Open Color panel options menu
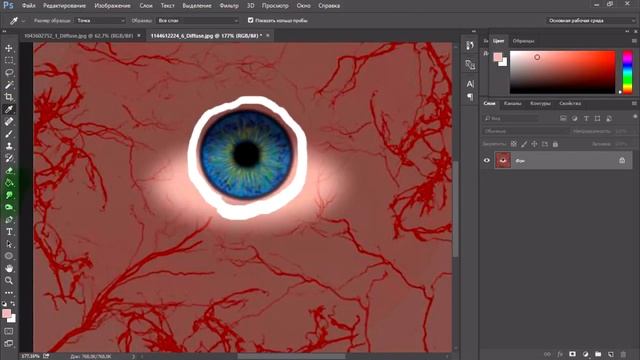This screenshot has height=360, width=640. [634, 41]
